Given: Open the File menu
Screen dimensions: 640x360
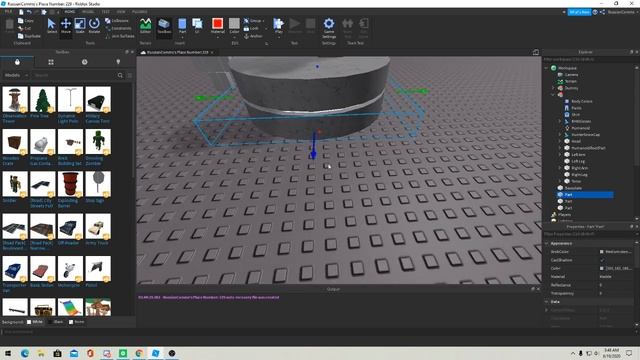Looking at the screenshot, I should 8,12.
